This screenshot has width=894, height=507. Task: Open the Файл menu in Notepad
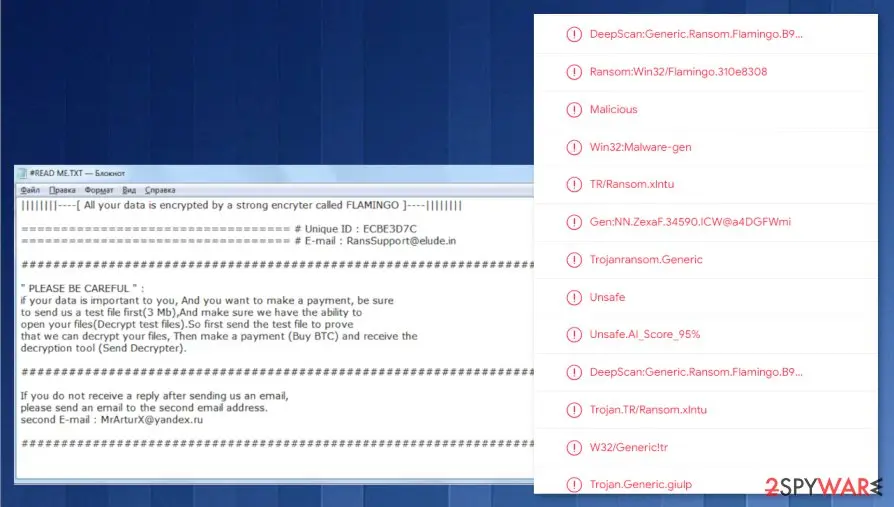pyautogui.click(x=30, y=190)
